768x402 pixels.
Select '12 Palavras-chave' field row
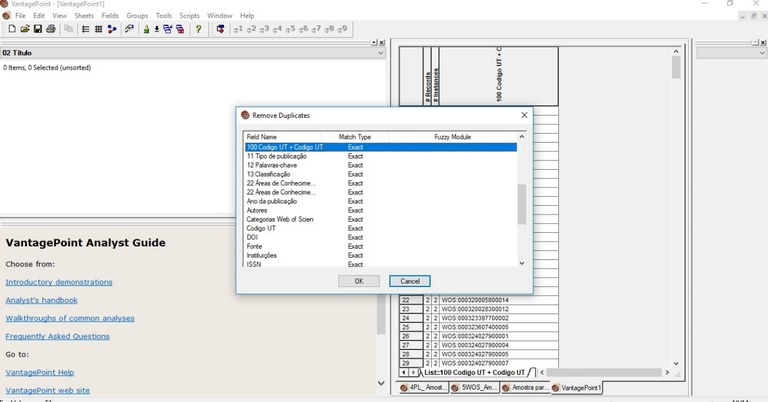pyautogui.click(x=381, y=165)
